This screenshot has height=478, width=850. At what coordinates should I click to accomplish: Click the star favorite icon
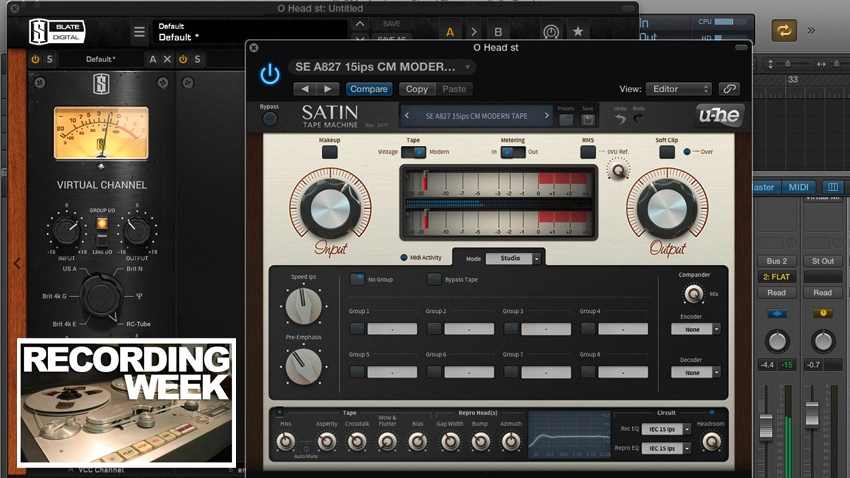tap(578, 31)
